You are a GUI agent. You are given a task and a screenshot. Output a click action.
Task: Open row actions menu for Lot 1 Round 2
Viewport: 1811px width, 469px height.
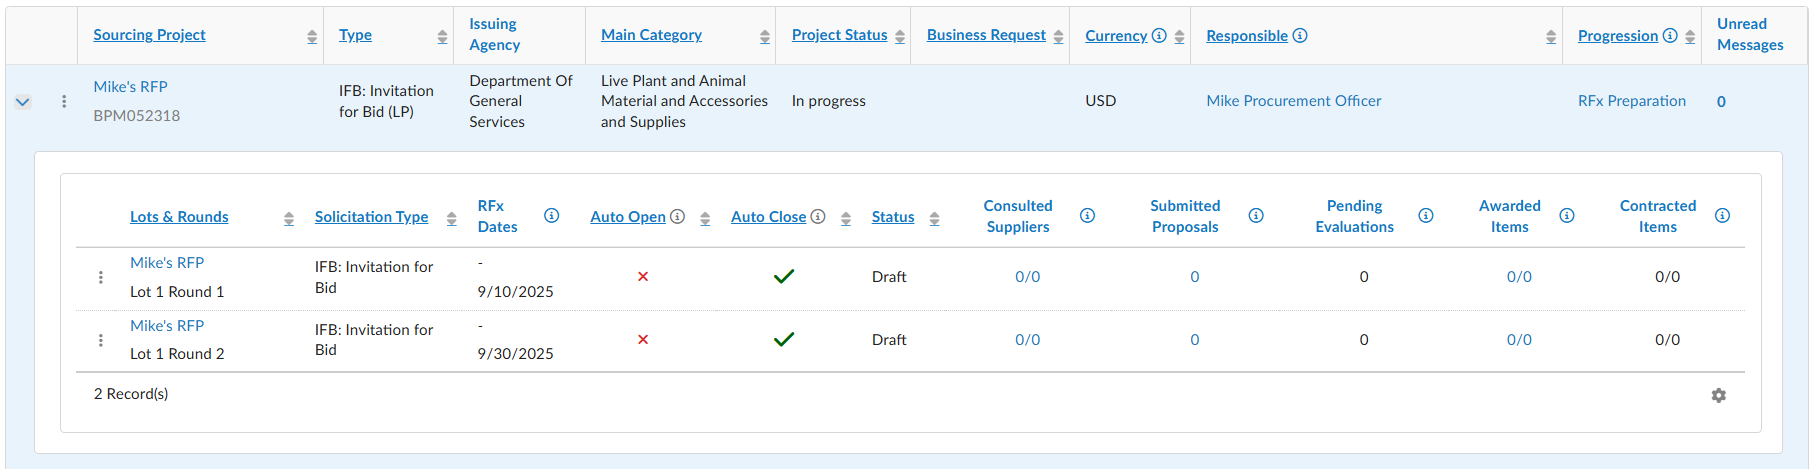pyautogui.click(x=101, y=340)
